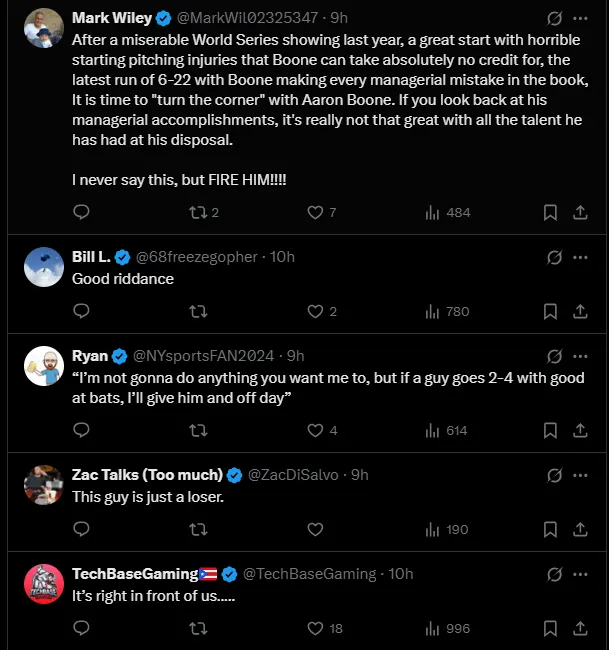Reply to Mark Wiley's tweet
This screenshot has height=650, width=609.
82,212
